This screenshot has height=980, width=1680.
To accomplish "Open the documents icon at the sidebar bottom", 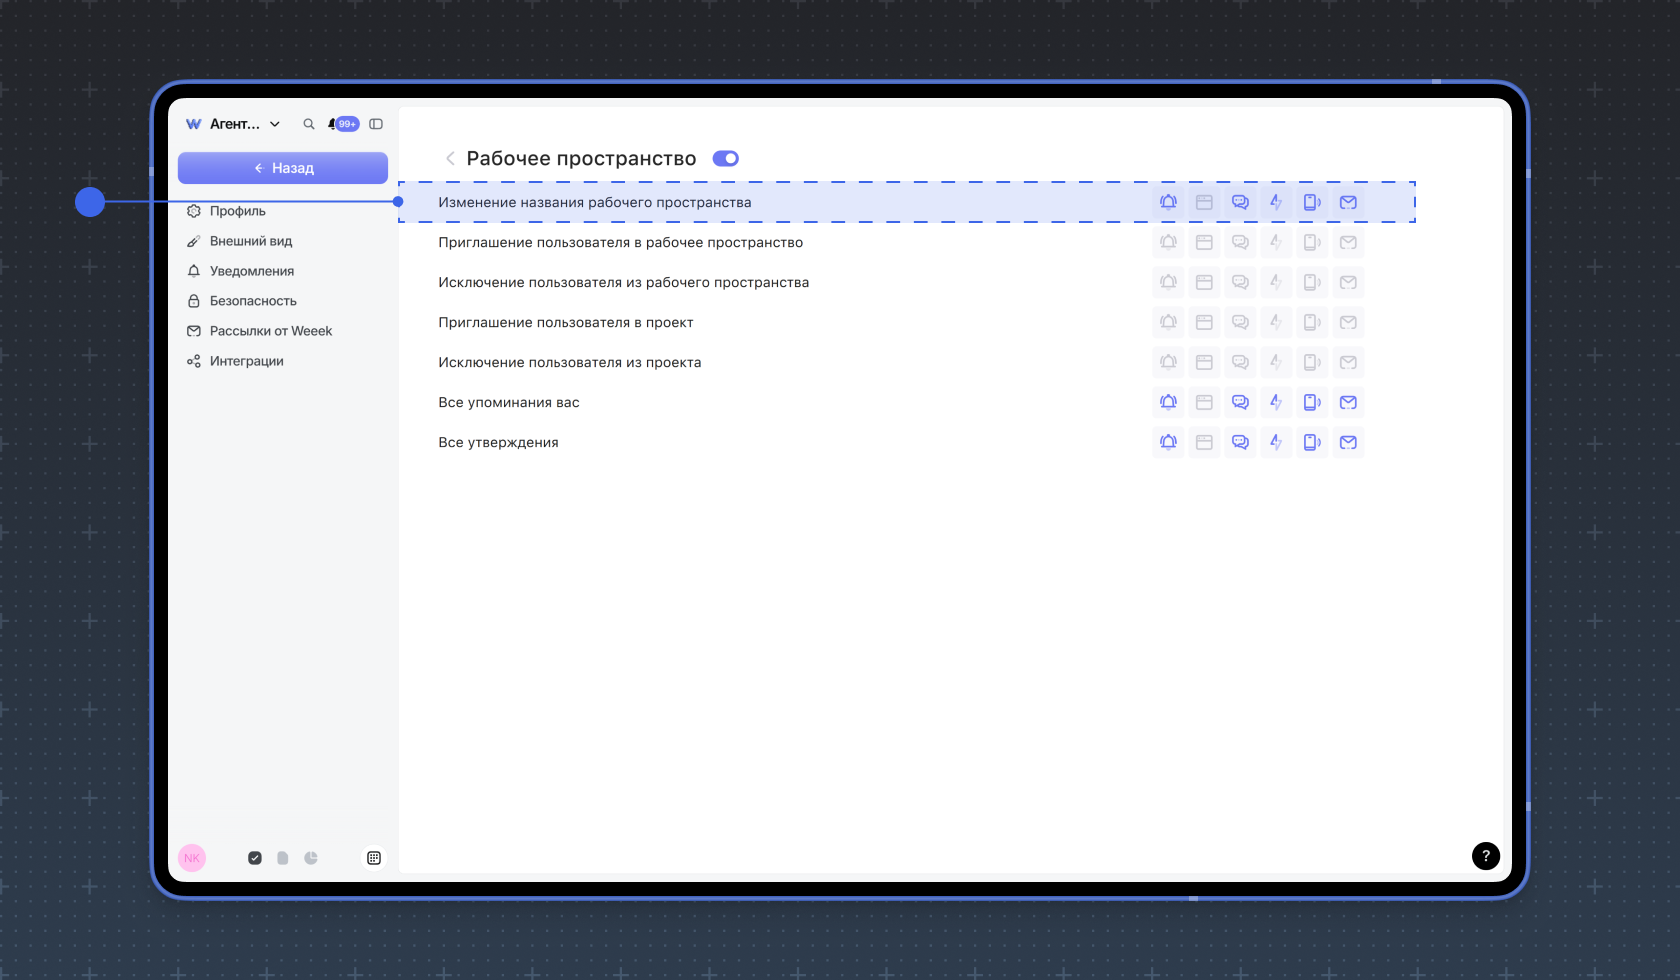I will (283, 858).
